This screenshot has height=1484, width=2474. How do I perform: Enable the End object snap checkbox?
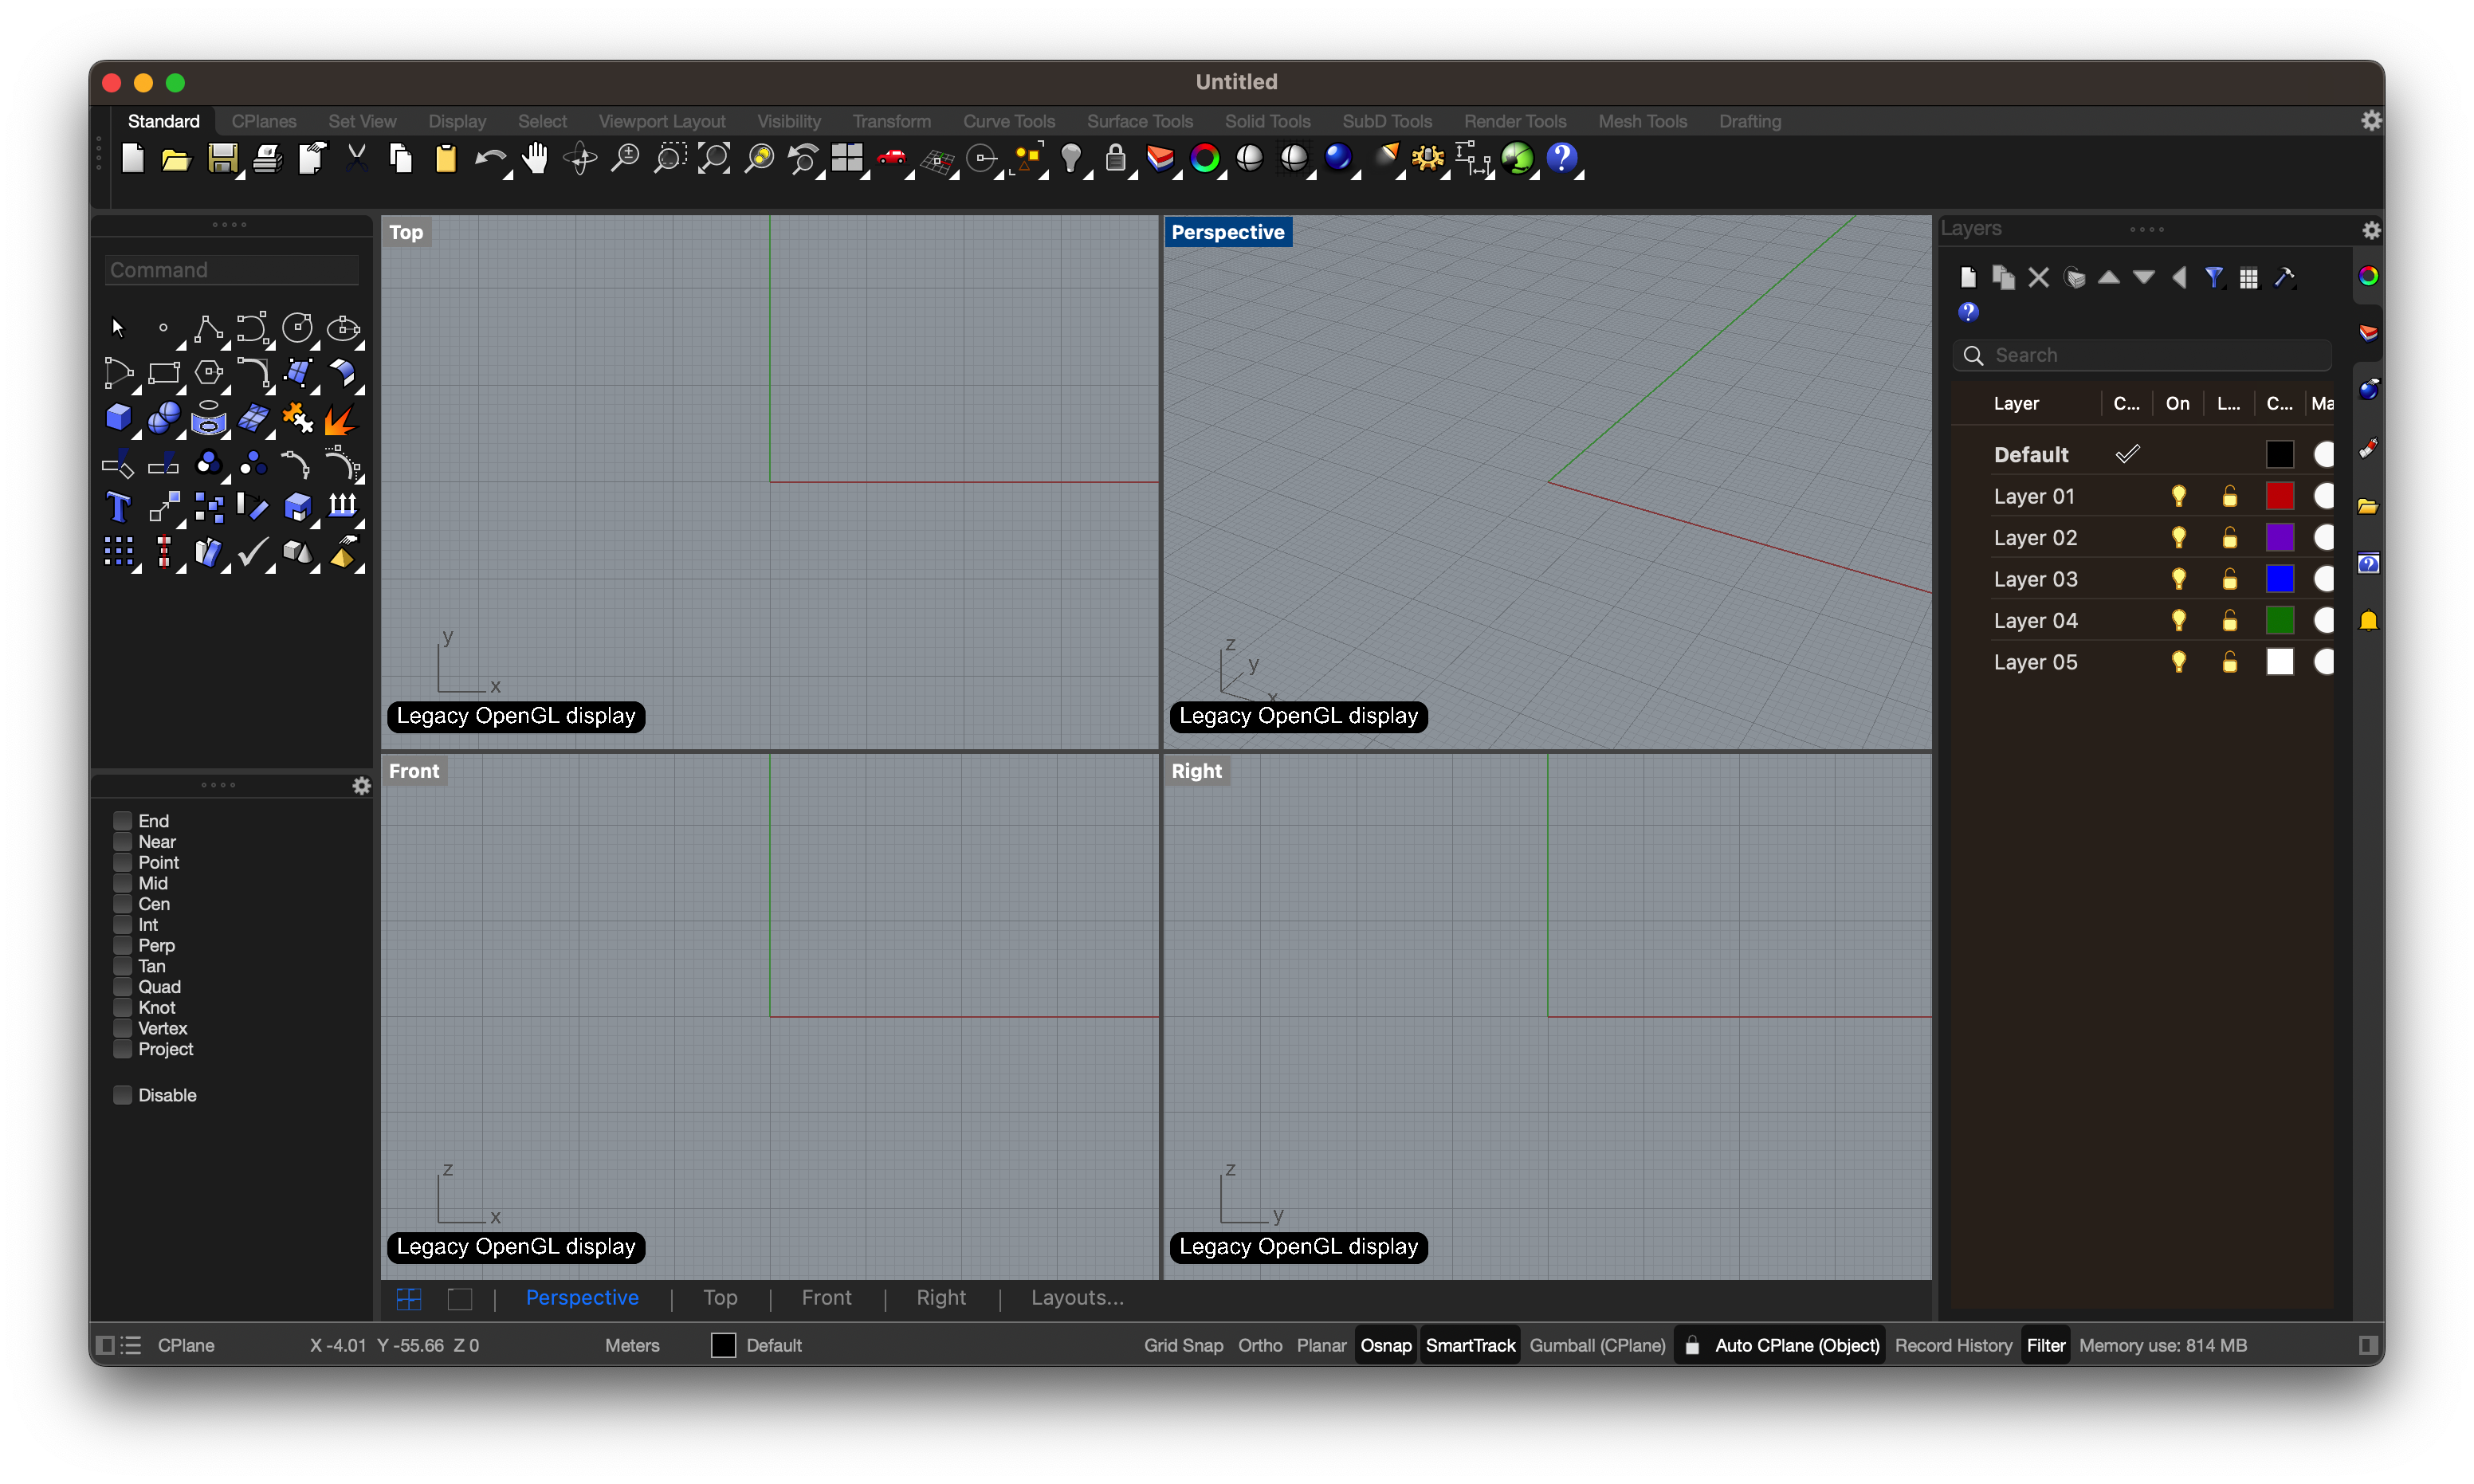[123, 821]
